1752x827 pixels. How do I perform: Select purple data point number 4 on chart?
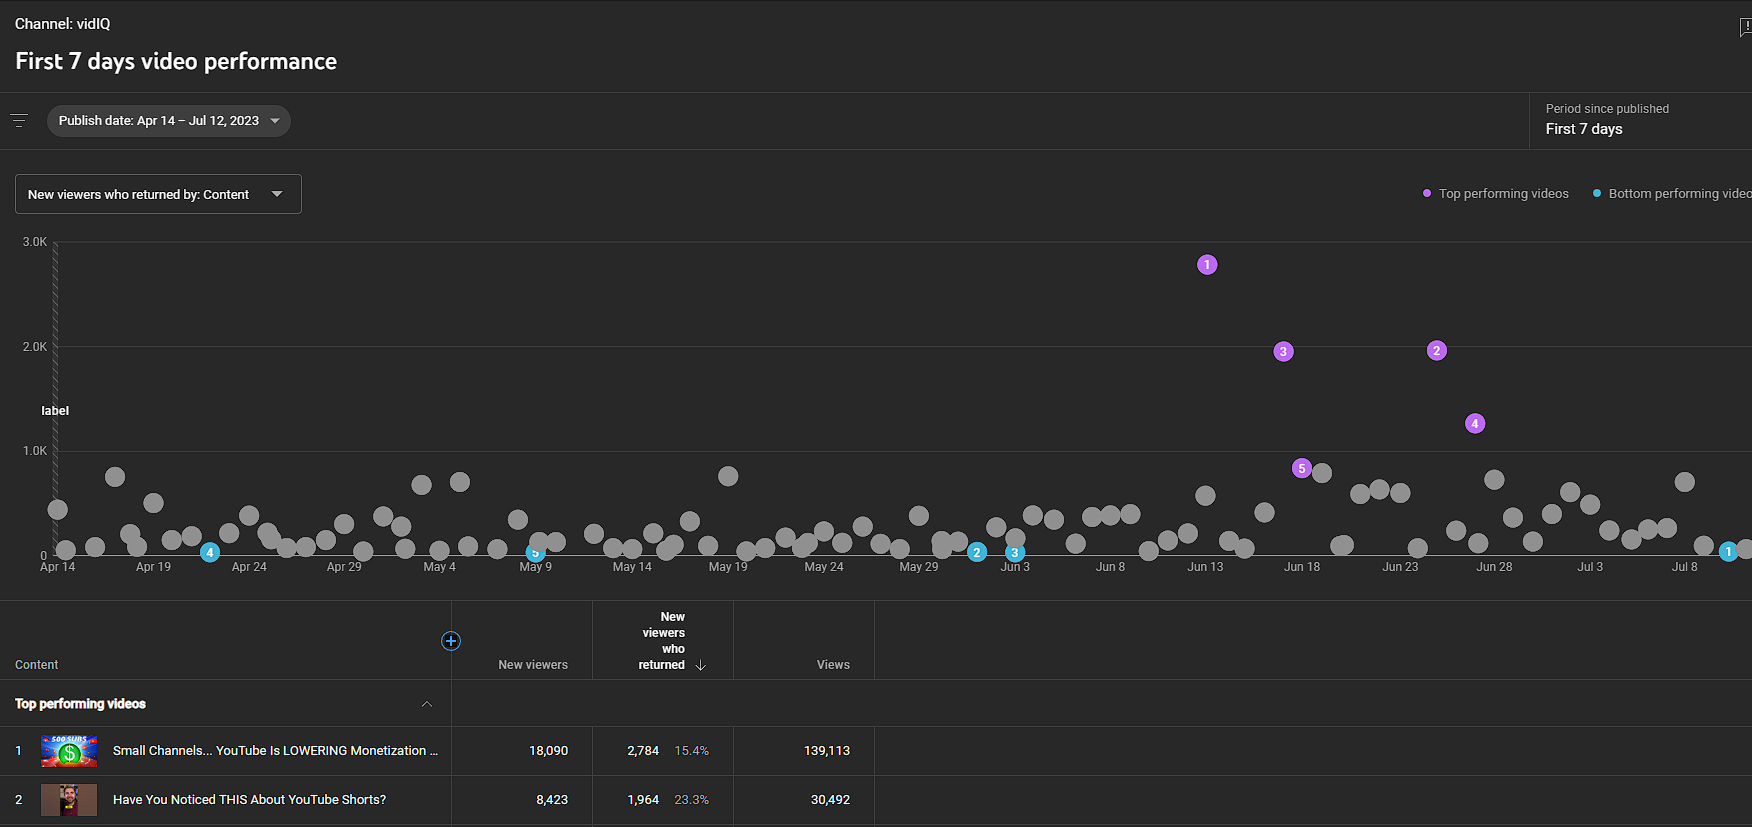(1475, 424)
